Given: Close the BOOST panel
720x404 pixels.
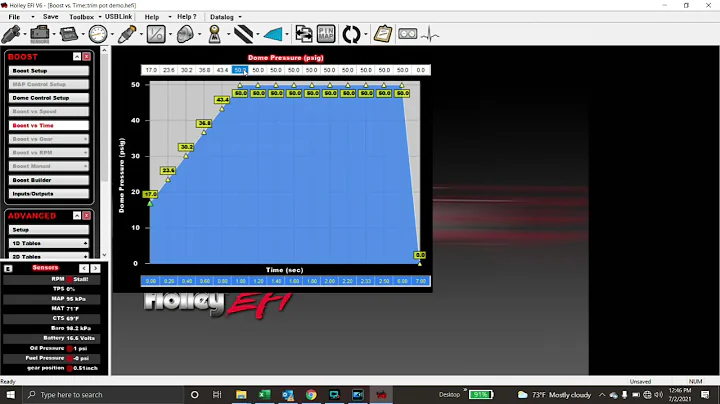Looking at the screenshot, I should click(86, 56).
